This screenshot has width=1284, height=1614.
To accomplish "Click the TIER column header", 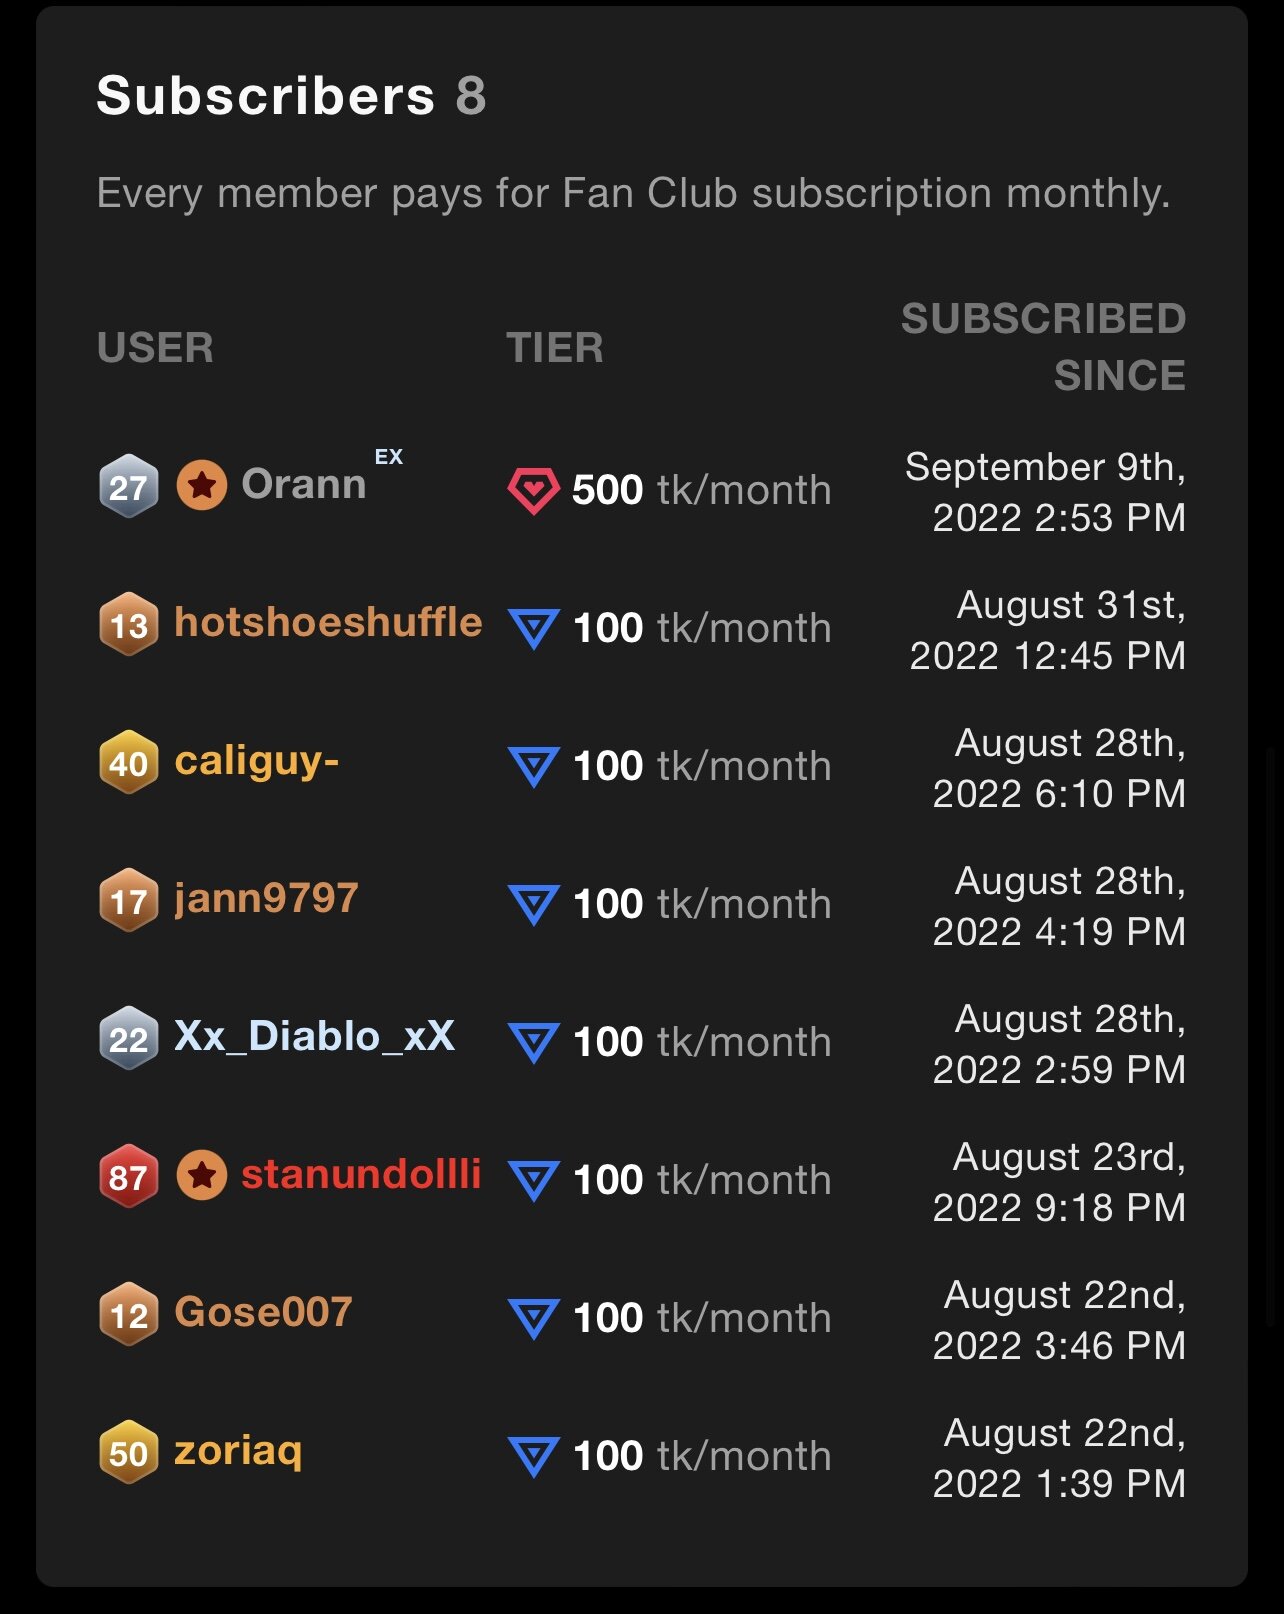I will coord(555,348).
